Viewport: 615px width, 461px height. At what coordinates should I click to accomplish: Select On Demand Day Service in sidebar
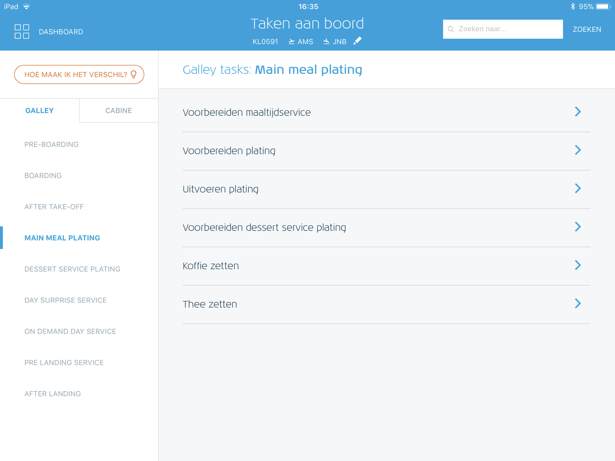[70, 332]
